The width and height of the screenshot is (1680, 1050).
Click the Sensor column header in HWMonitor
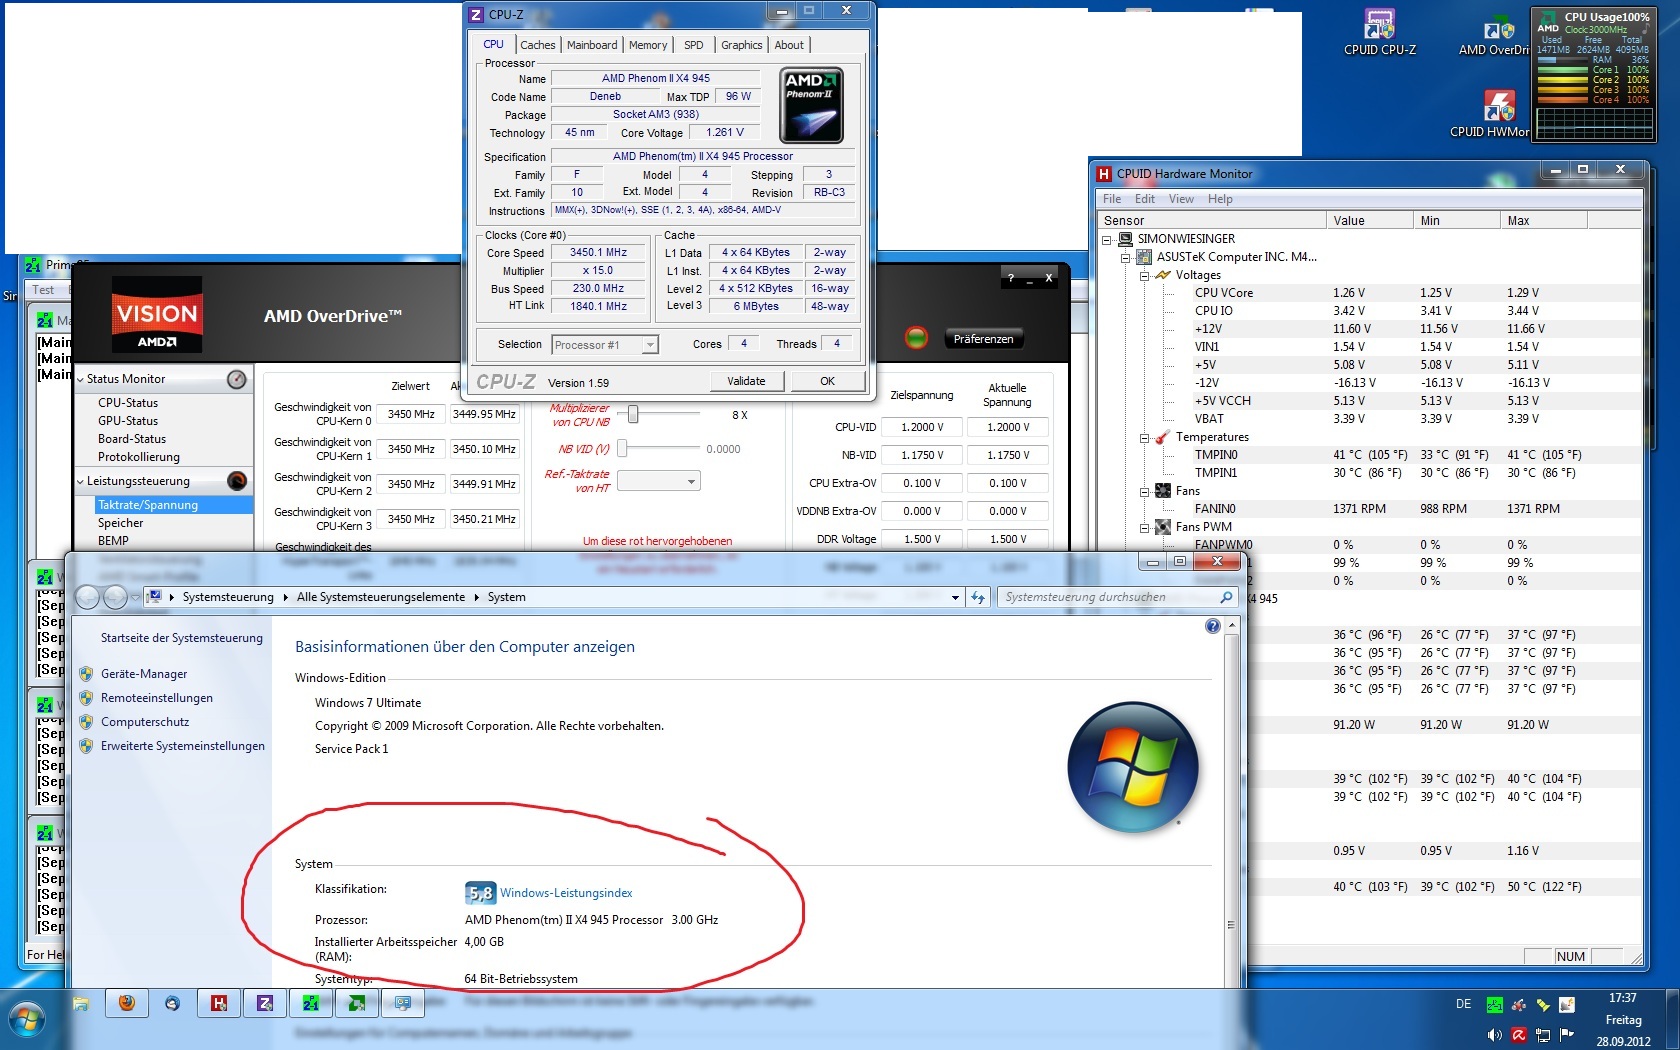click(x=1212, y=220)
